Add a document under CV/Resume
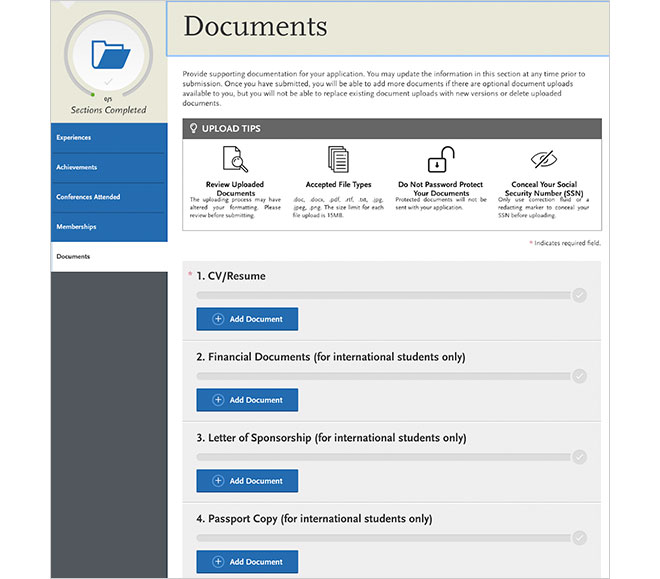 [x=247, y=319]
